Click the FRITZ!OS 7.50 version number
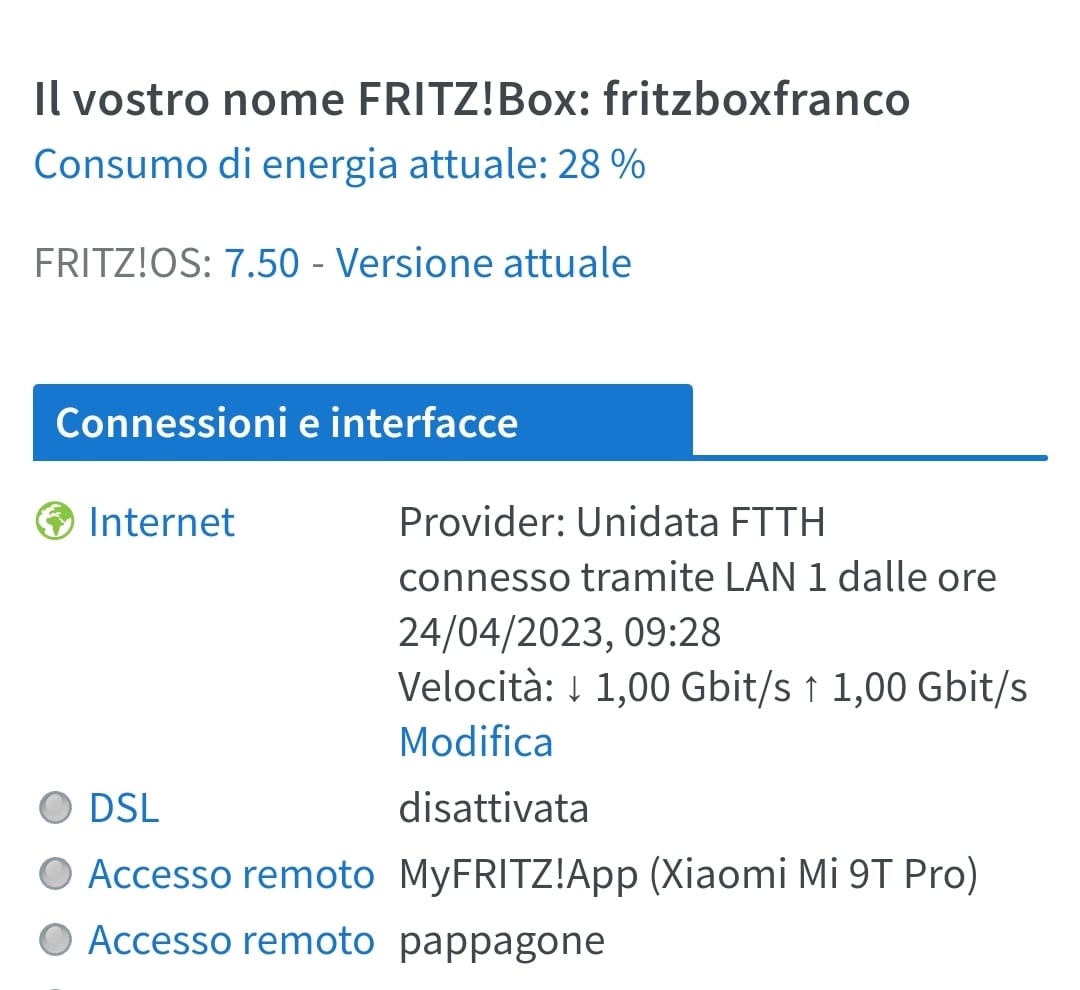This screenshot has height=990, width=1080. (x=261, y=263)
